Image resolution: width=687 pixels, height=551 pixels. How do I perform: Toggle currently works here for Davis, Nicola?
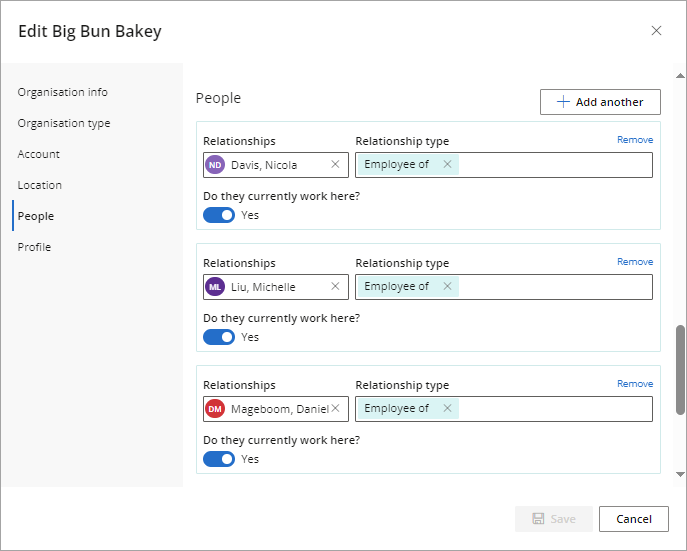pos(219,215)
